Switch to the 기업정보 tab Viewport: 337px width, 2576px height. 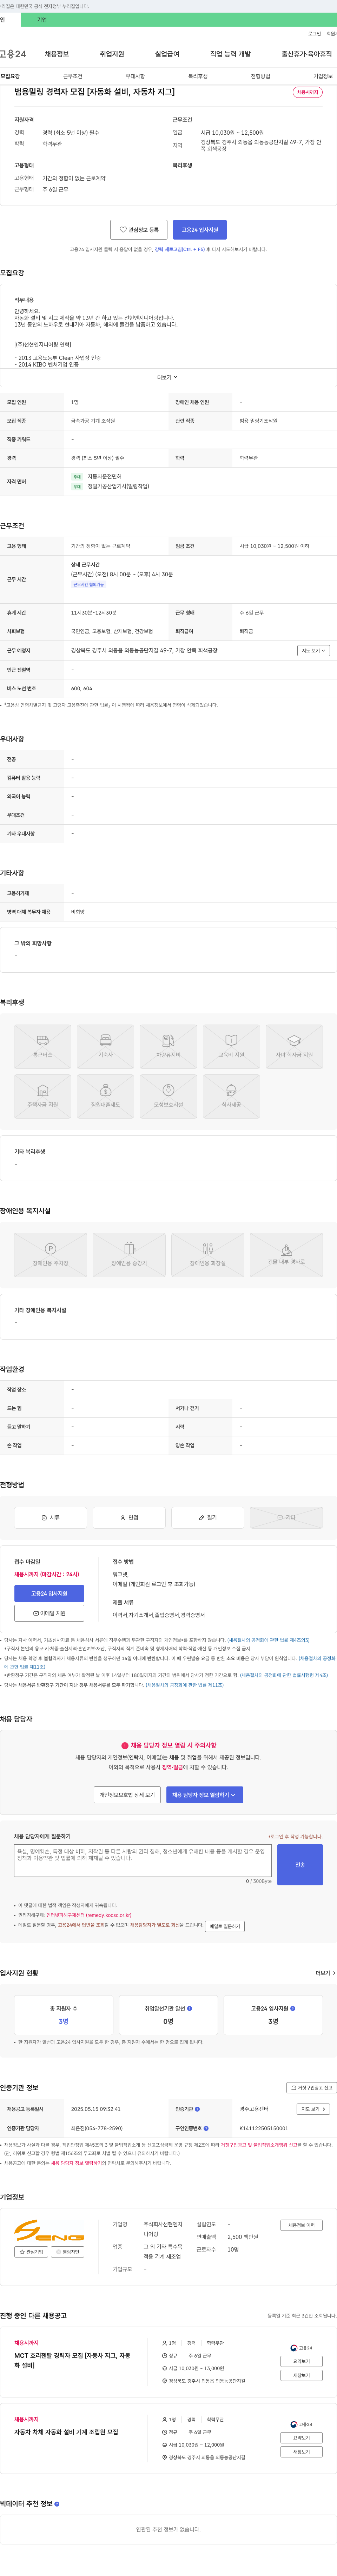323,76
